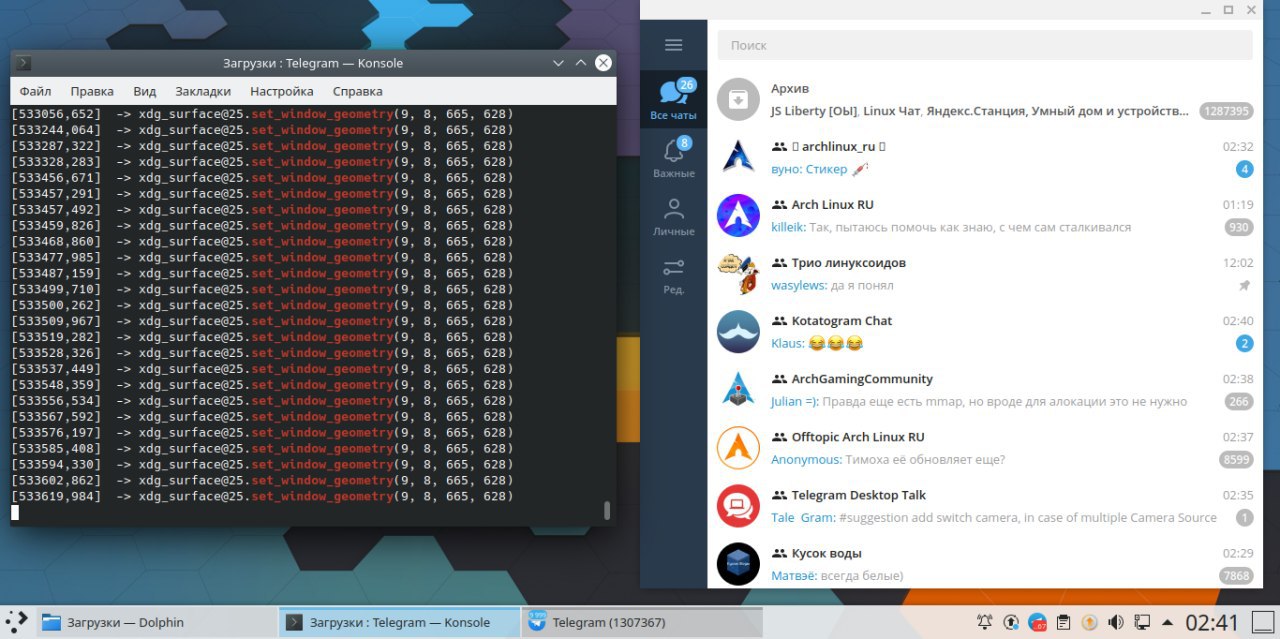The width and height of the screenshot is (1280, 639).
Task: Switch to "Загрузки — Dolphin" taskbar entry
Action: (157, 622)
